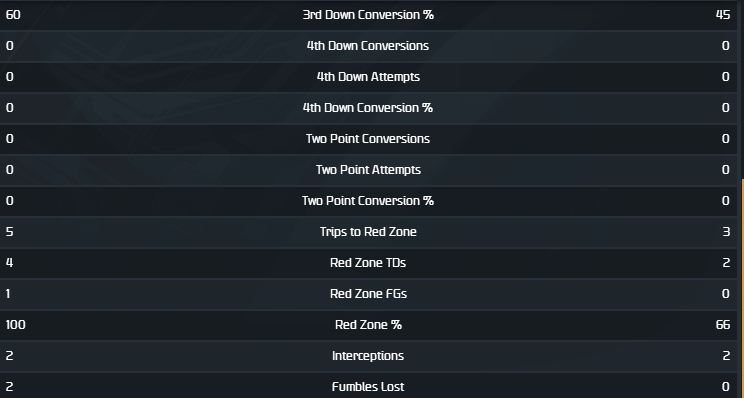Image resolution: width=744 pixels, height=398 pixels.
Task: Select the Interceptions stat row
Action: (x=368, y=356)
